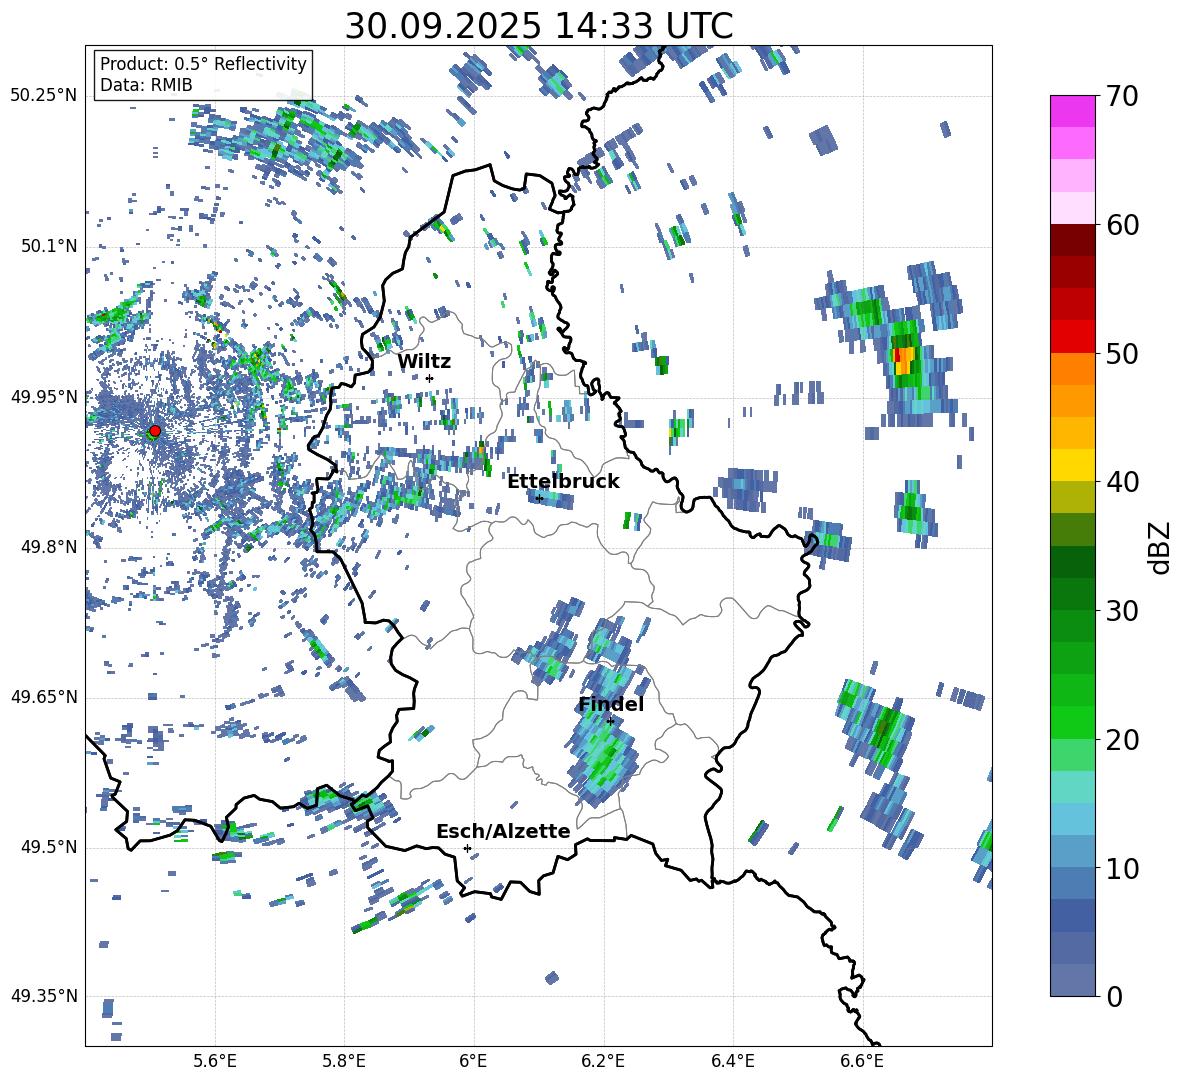Click the 10 colorbar tick label
1184x1081 pixels.
[1122, 869]
